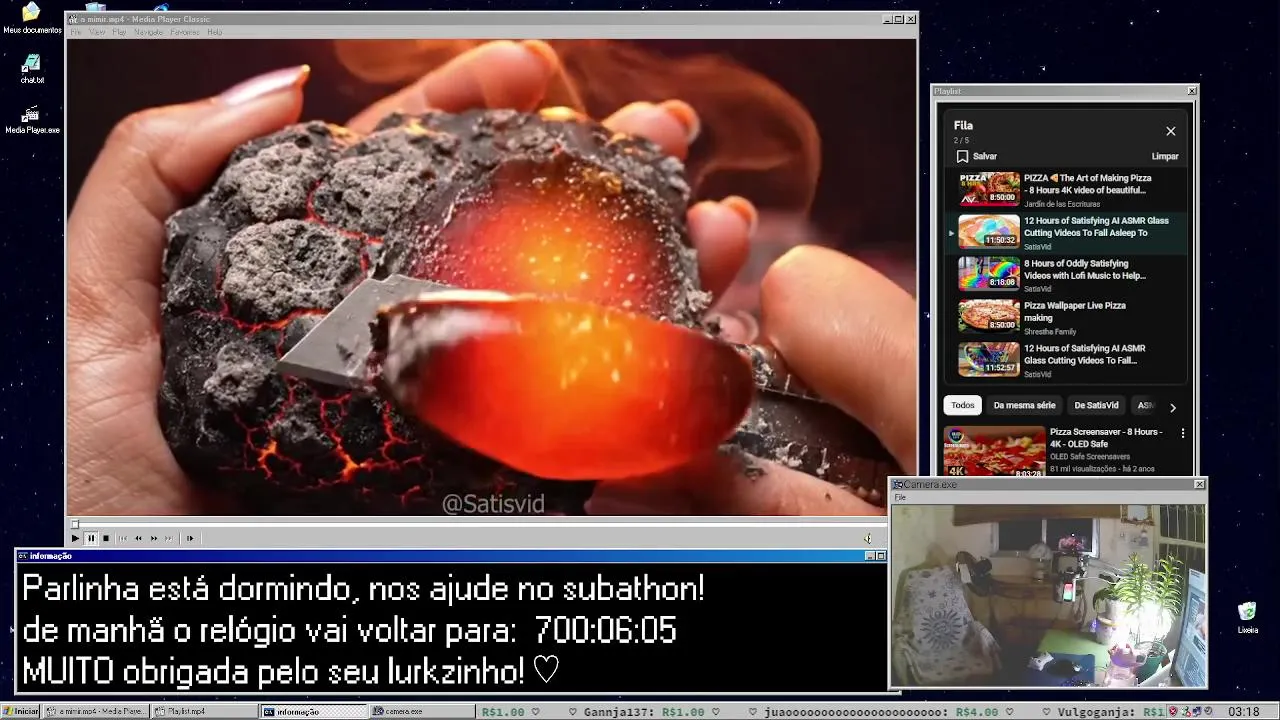Viewport: 1280px width, 720px height.
Task: Select Pizza Wallpaper Live Pizza making video
Action: [x=1066, y=317]
